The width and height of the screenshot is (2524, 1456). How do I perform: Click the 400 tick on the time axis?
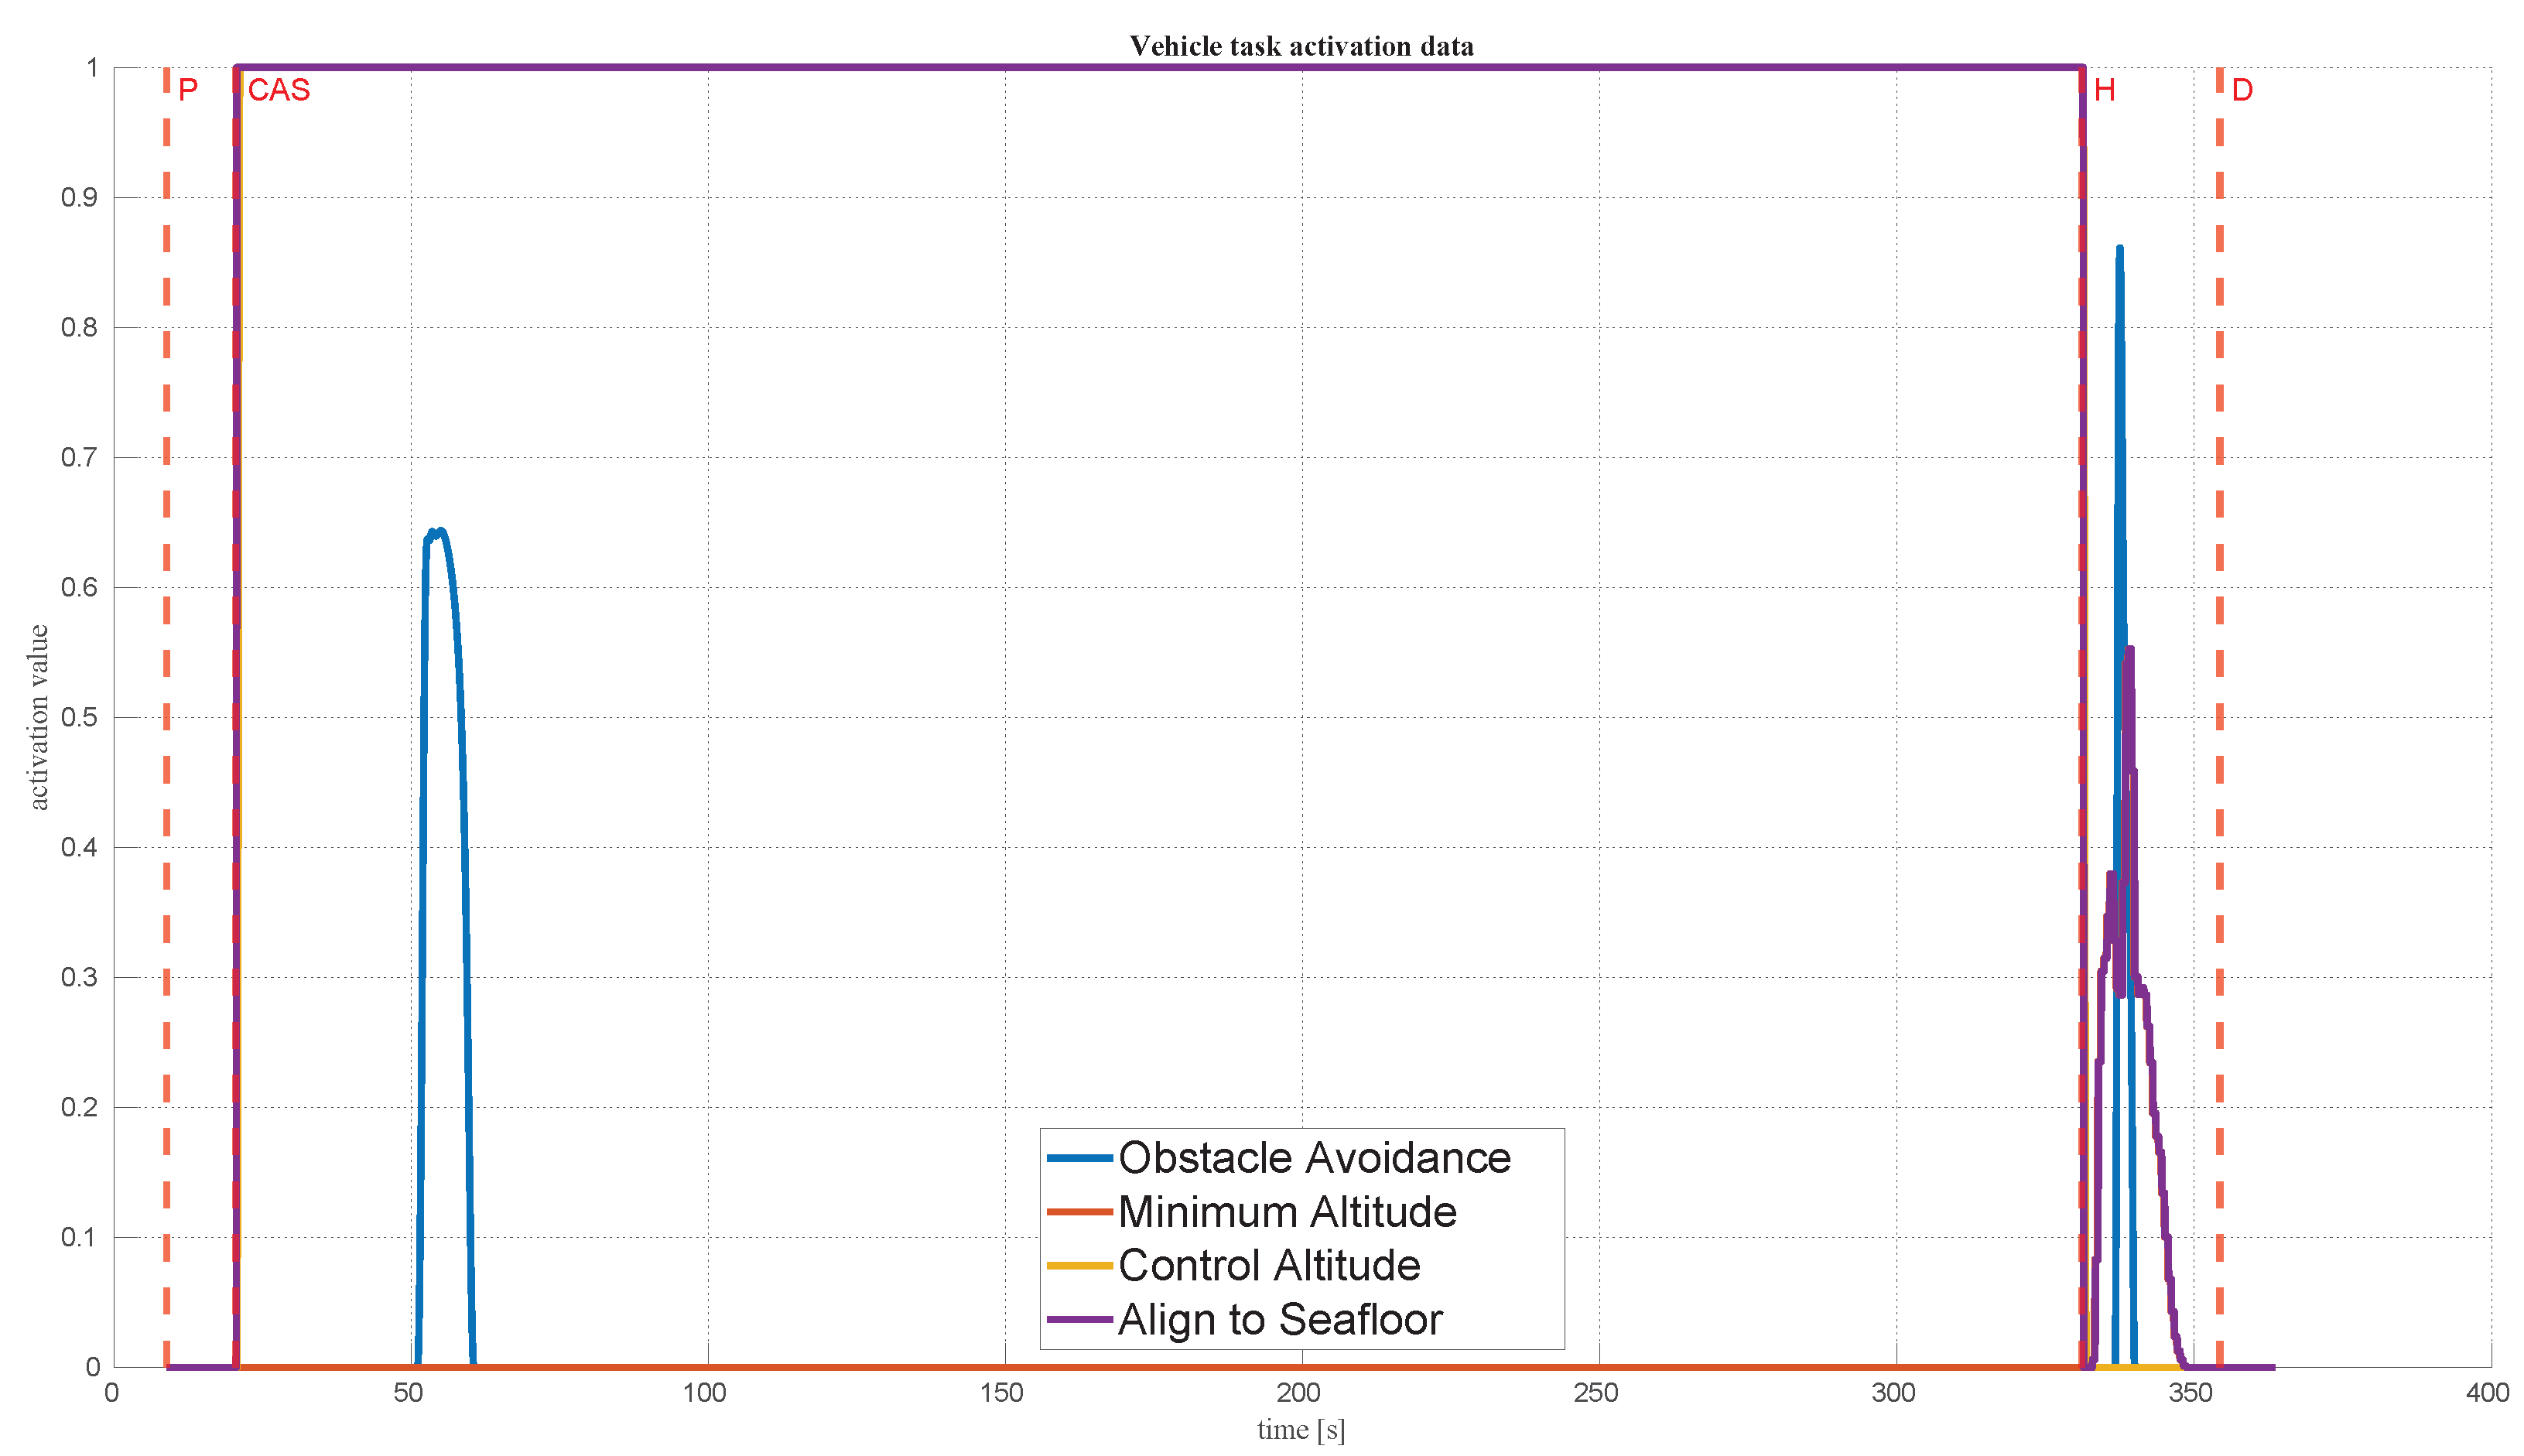click(2488, 1393)
